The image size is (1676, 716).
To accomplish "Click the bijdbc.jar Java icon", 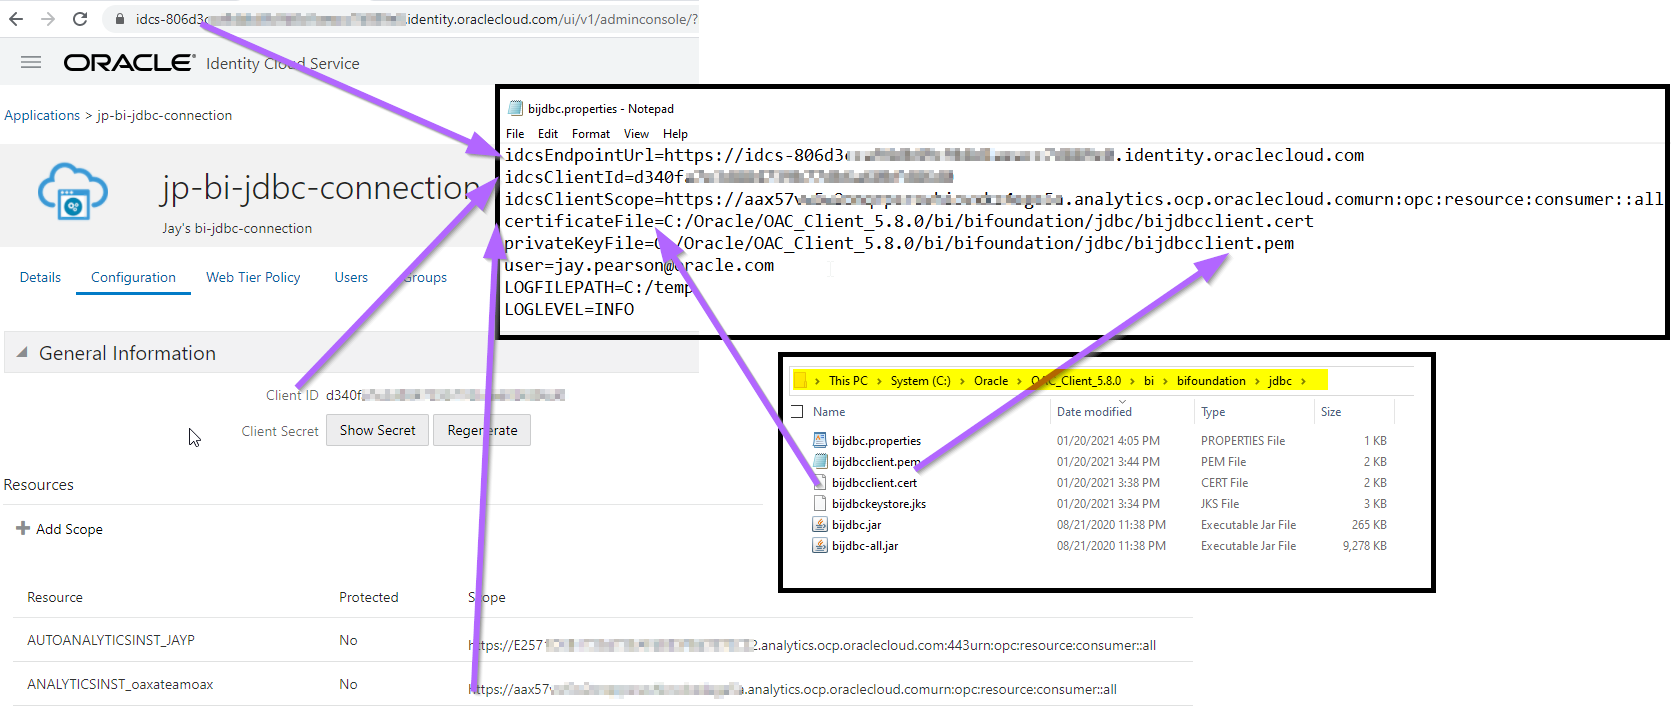I will (820, 524).
